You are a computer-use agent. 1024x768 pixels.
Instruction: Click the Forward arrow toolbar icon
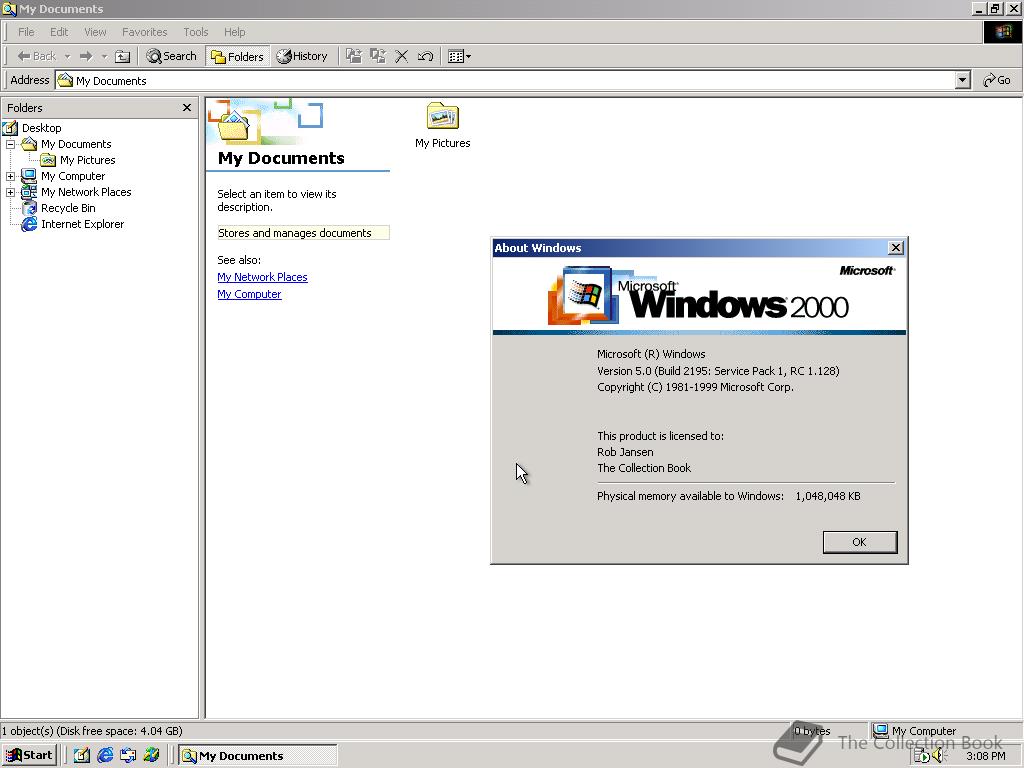tap(86, 56)
